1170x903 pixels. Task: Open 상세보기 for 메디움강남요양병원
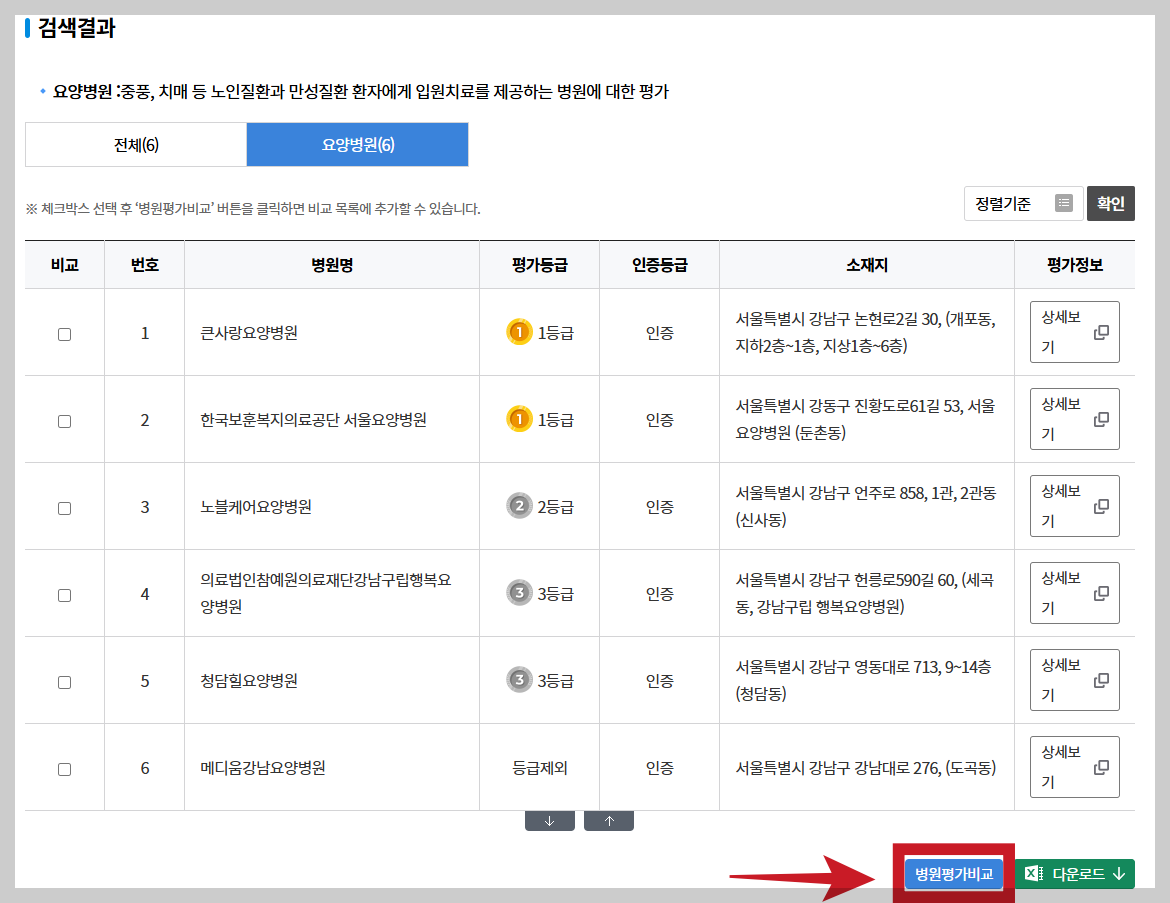click(x=1074, y=767)
